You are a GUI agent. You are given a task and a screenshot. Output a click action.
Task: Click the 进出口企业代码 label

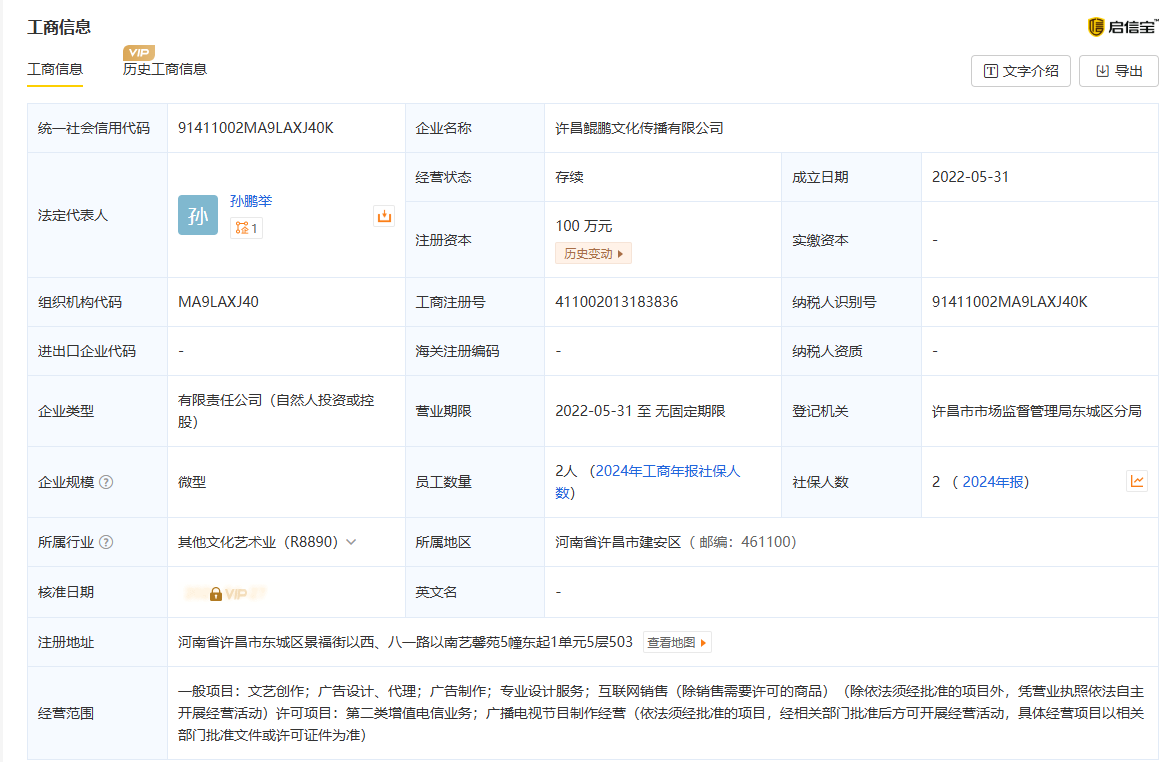coord(87,351)
